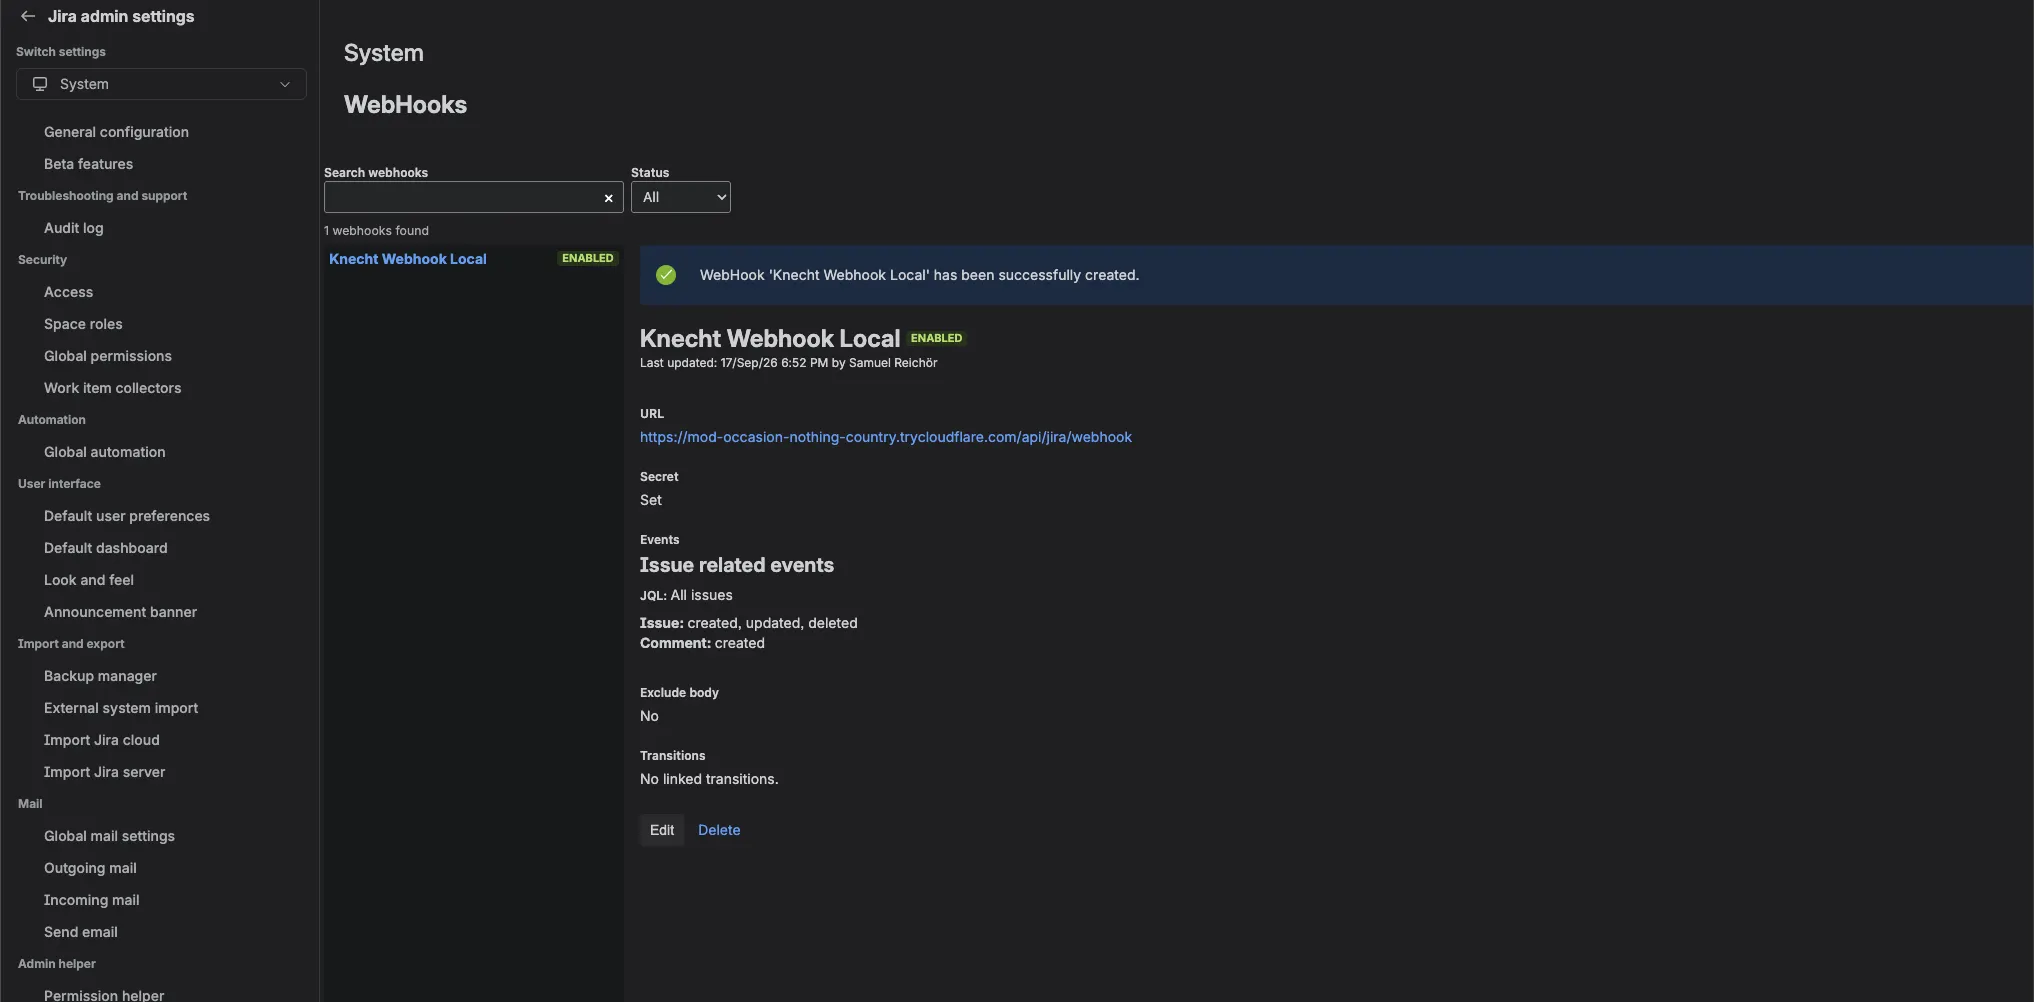Open Beta features page
The image size is (2034, 1002).
coord(88,164)
